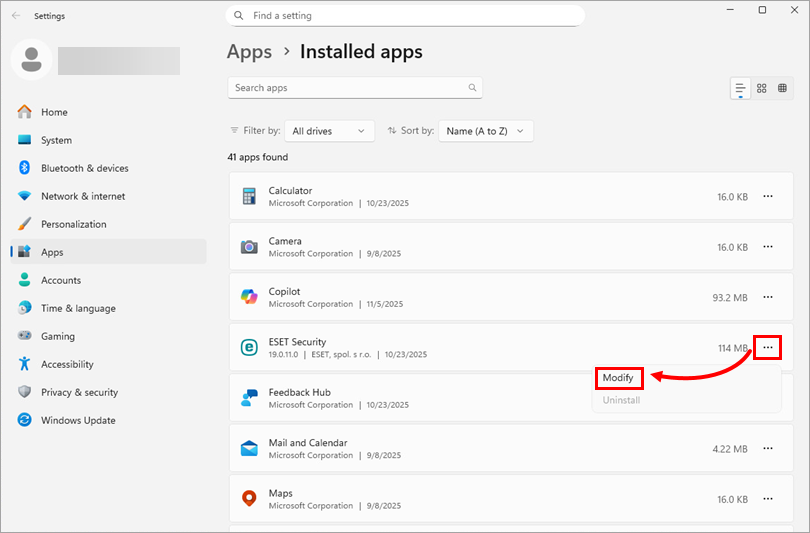The image size is (810, 533).
Task: Click the back arrow in Settings
Action: click(15, 16)
